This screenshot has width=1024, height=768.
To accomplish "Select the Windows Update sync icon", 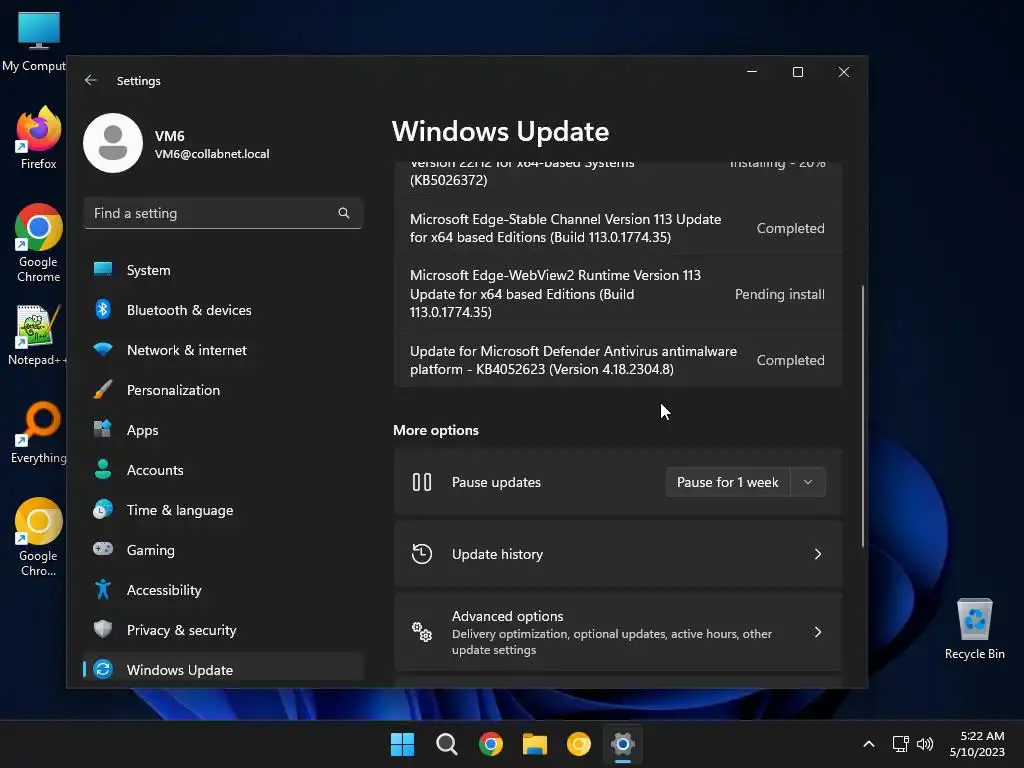I will pyautogui.click(x=103, y=669).
